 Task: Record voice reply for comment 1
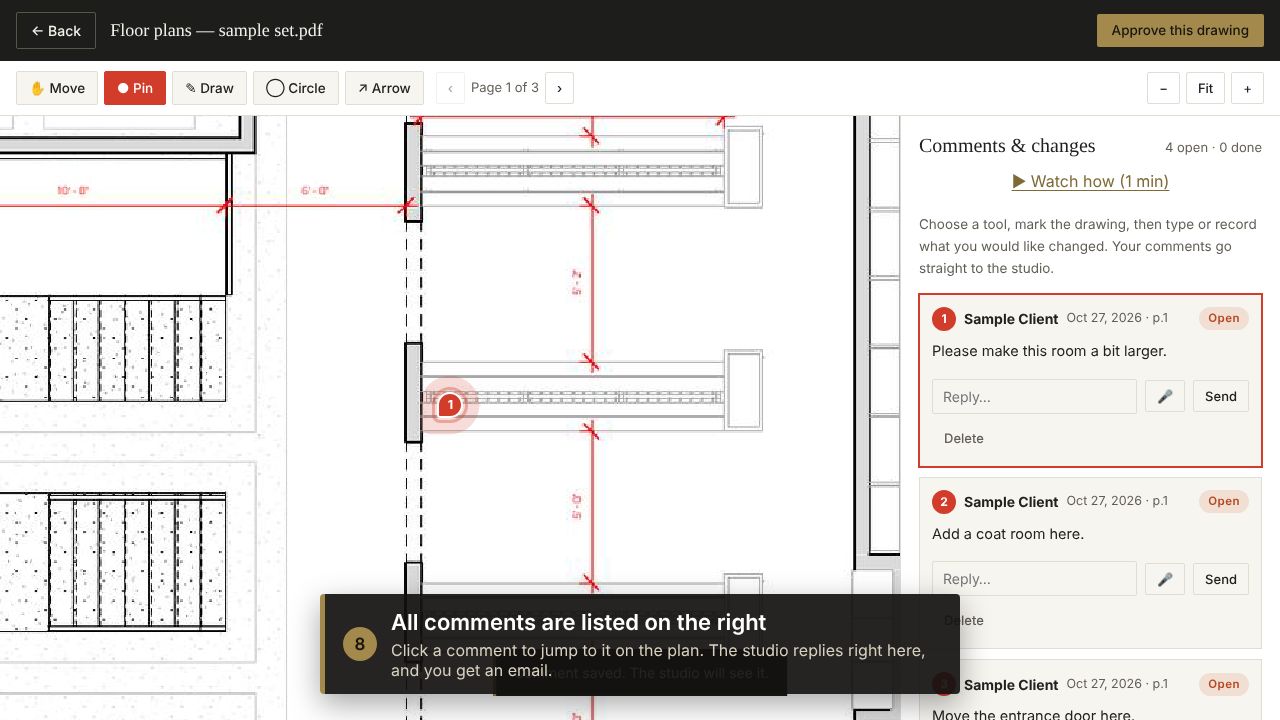(1165, 396)
